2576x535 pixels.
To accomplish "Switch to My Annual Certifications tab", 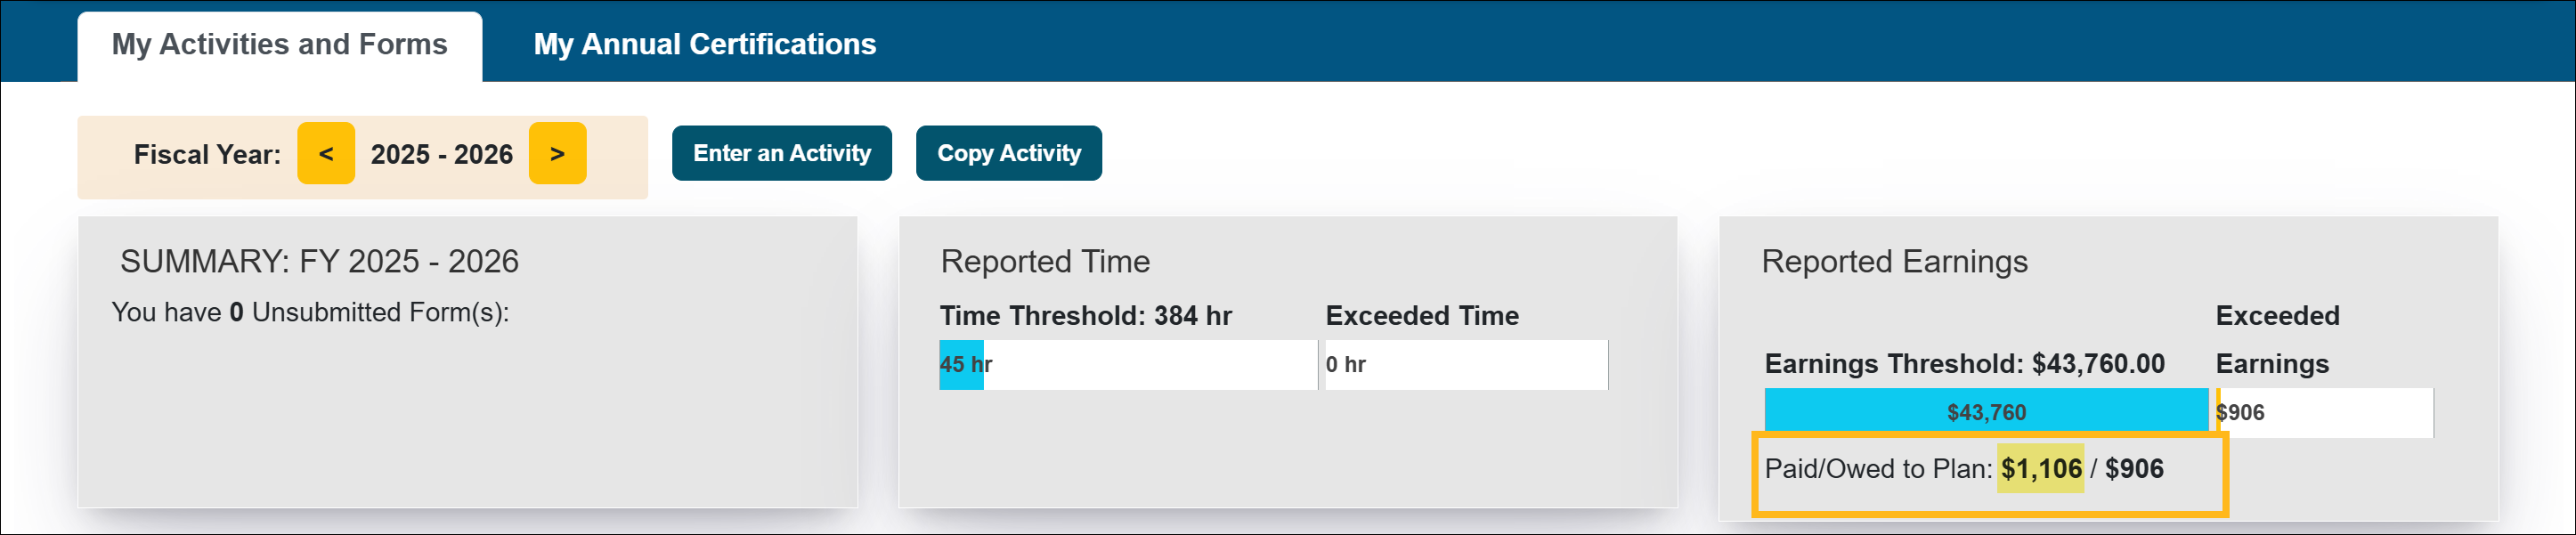I will [704, 45].
